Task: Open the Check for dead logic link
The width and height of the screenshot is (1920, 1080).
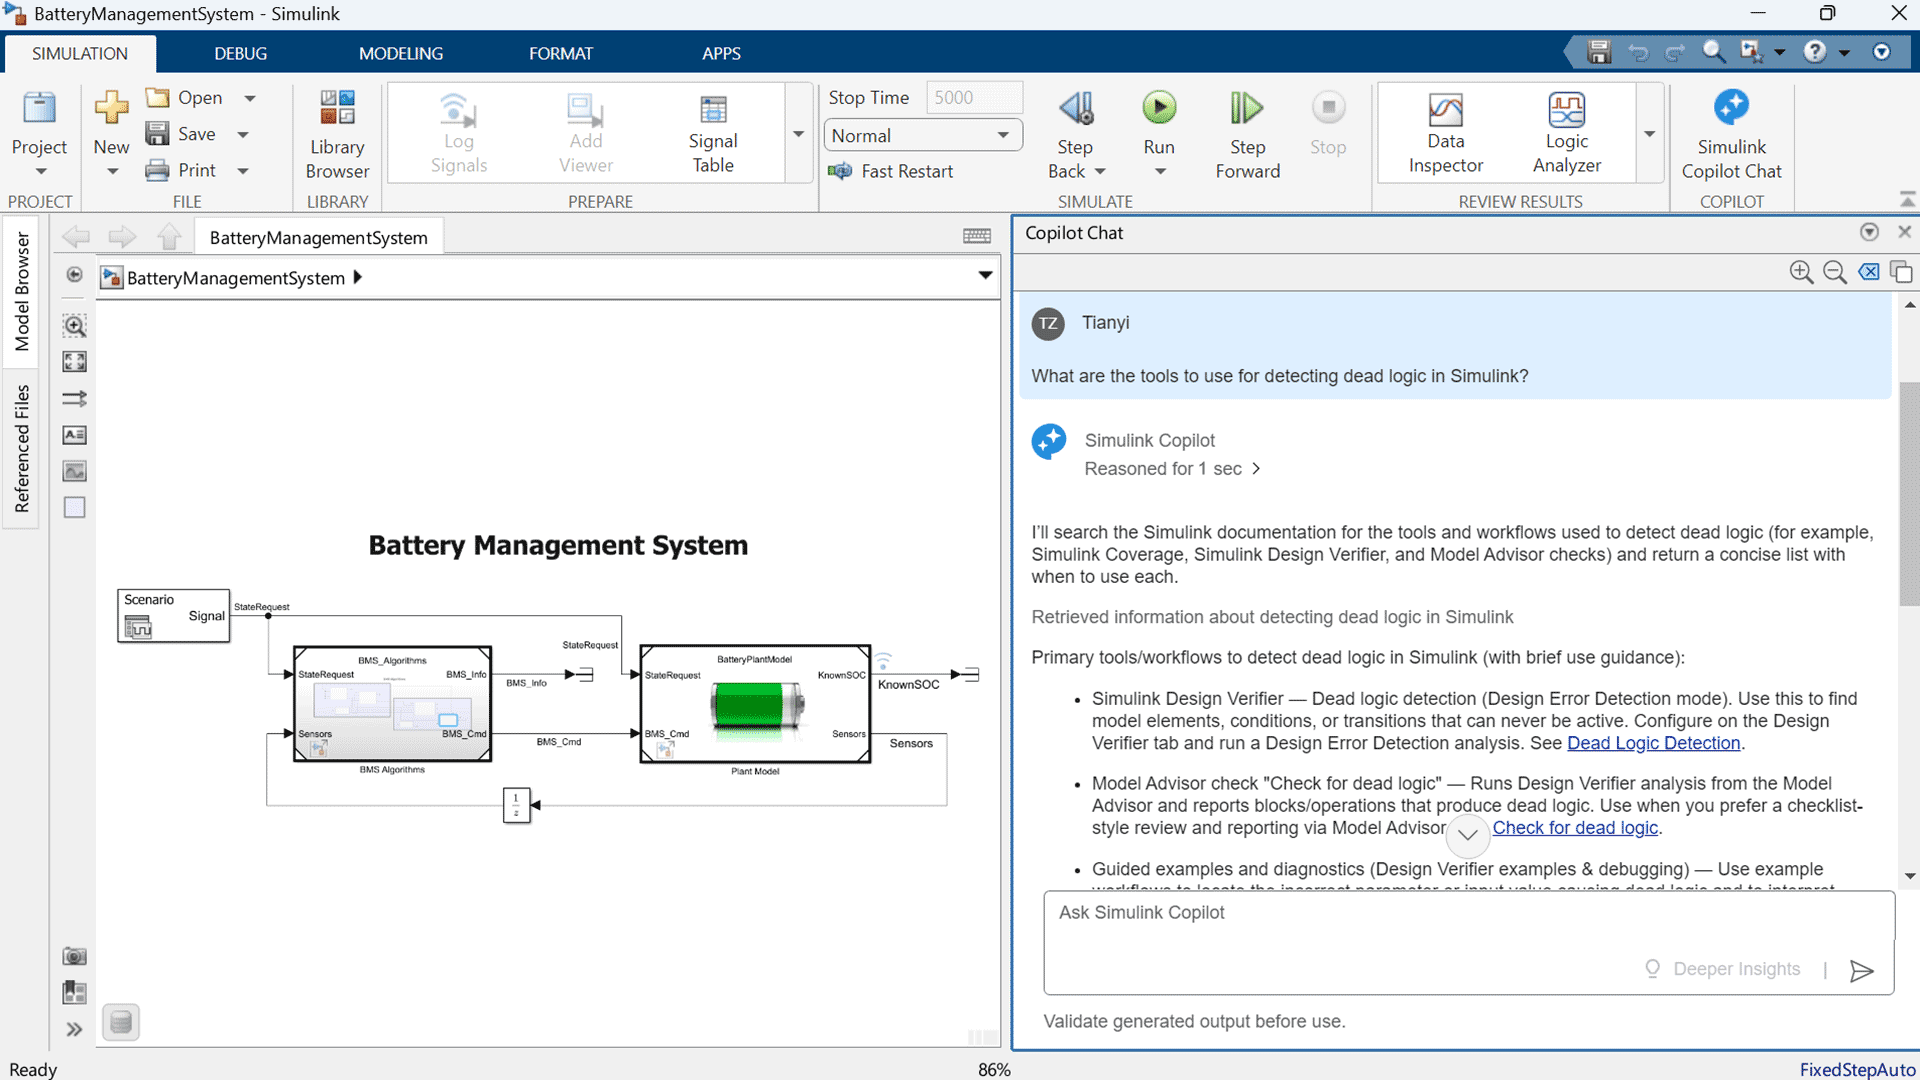Action: point(1575,828)
